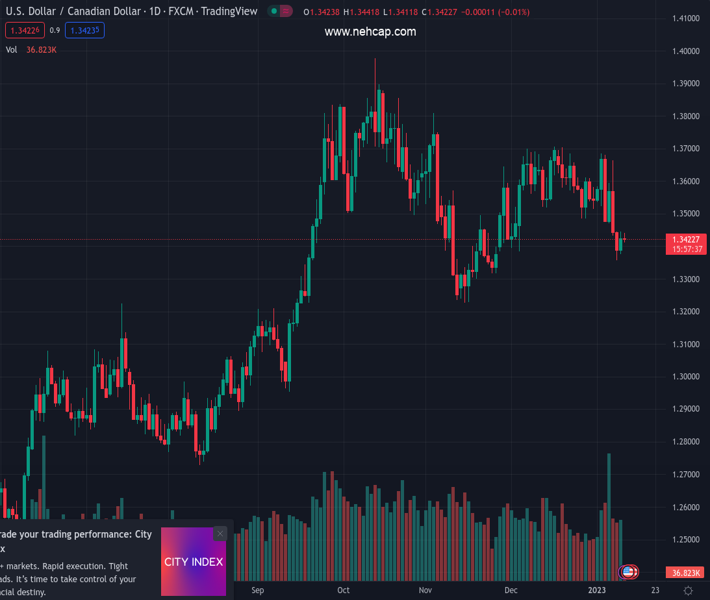Click the 2023 label on time axis

(x=597, y=590)
